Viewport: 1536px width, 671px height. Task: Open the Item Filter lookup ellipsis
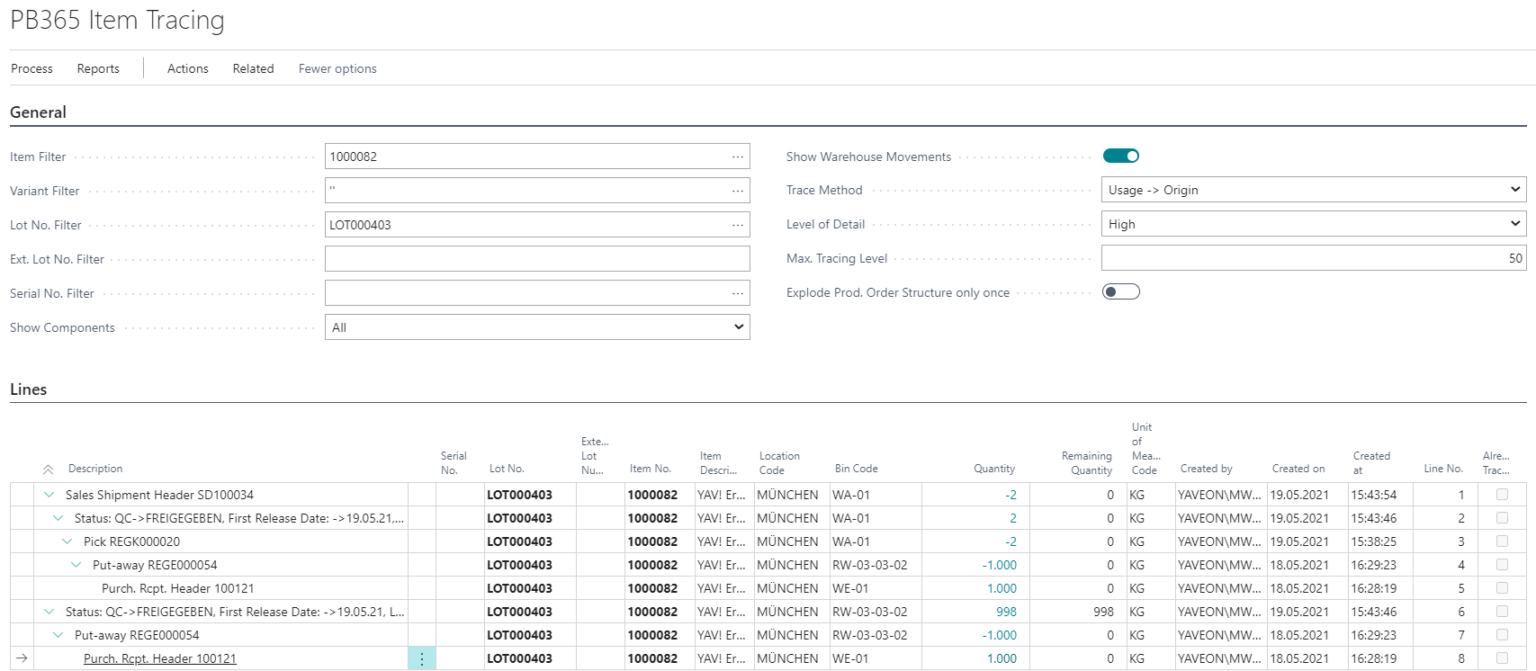737,155
